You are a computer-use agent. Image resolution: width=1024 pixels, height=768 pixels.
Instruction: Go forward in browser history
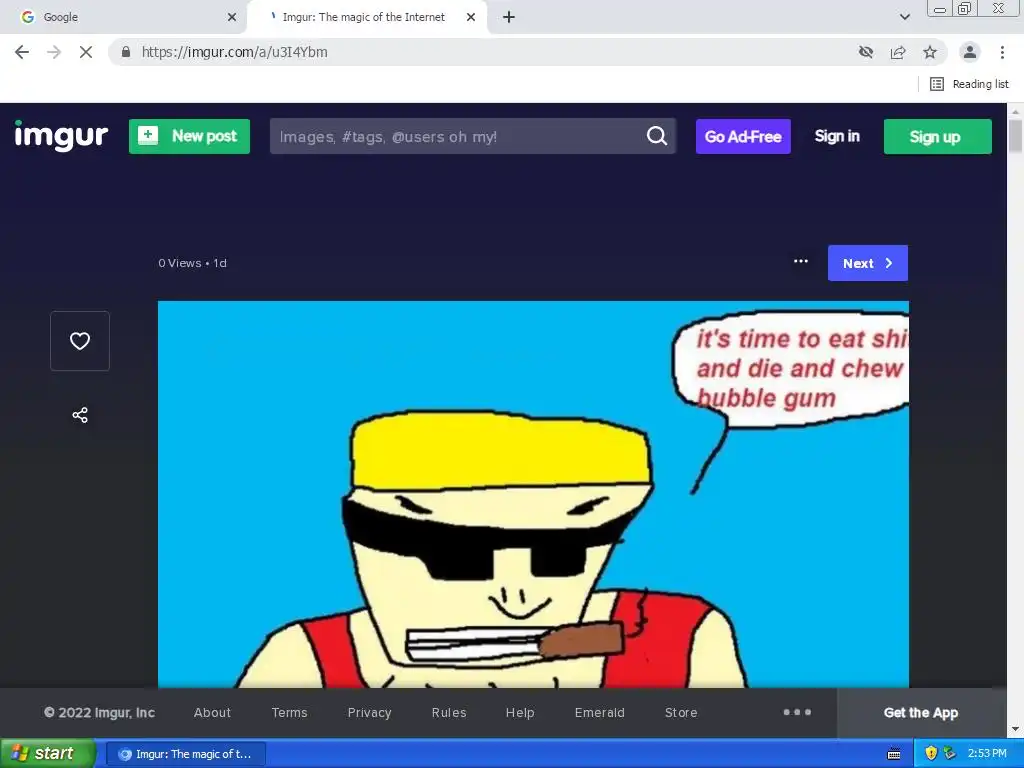[x=54, y=52]
